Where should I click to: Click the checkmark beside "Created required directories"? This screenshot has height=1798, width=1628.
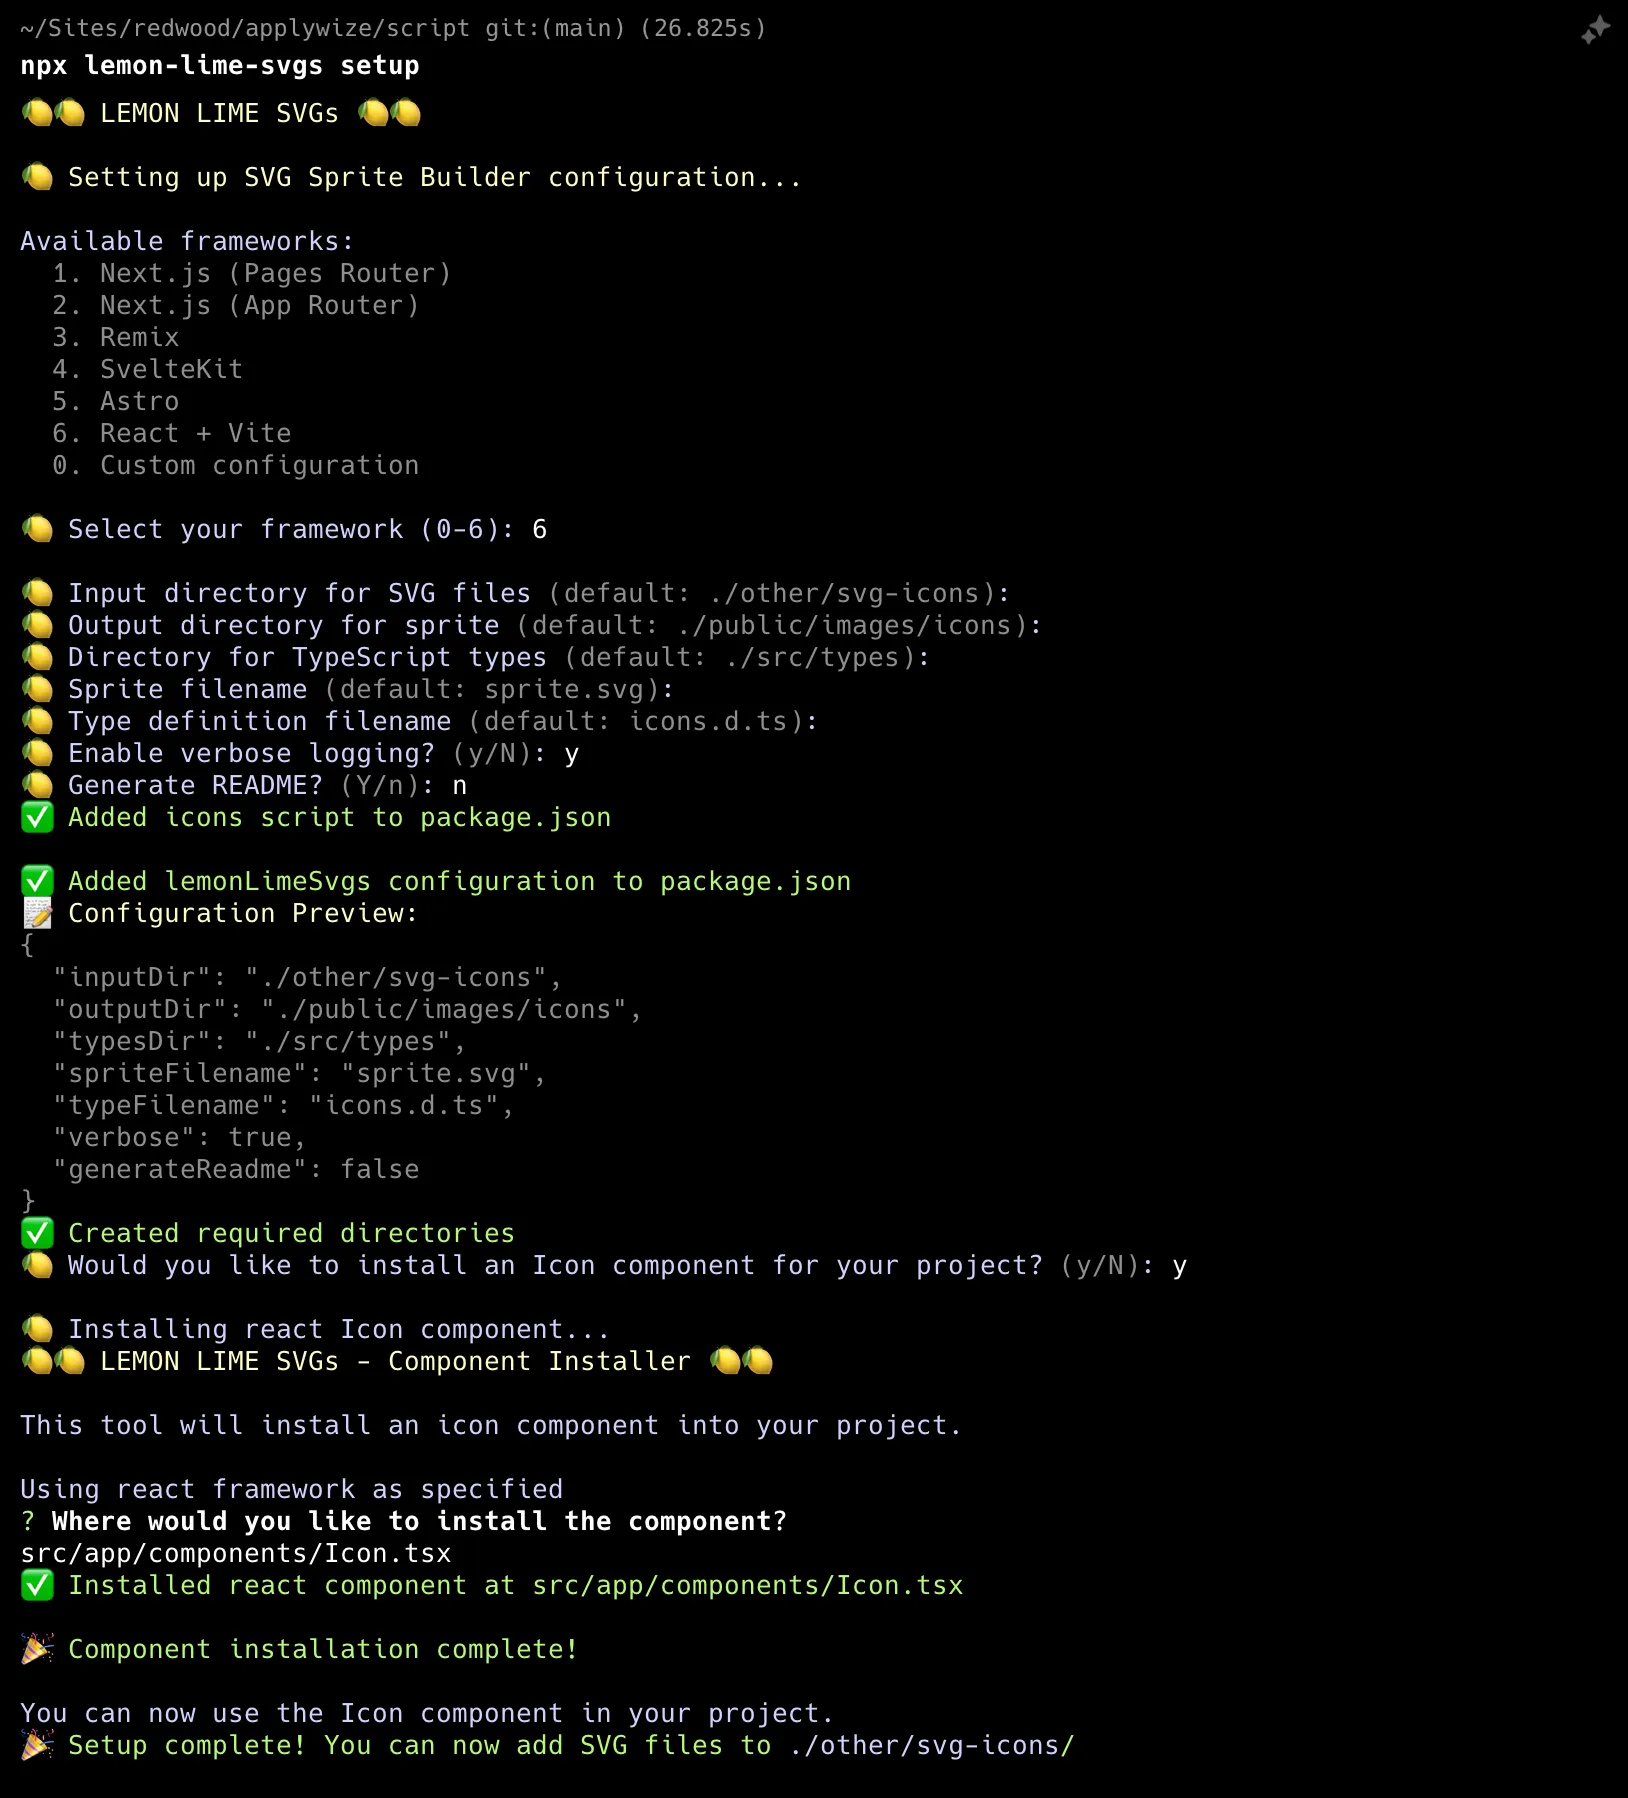(37, 1234)
